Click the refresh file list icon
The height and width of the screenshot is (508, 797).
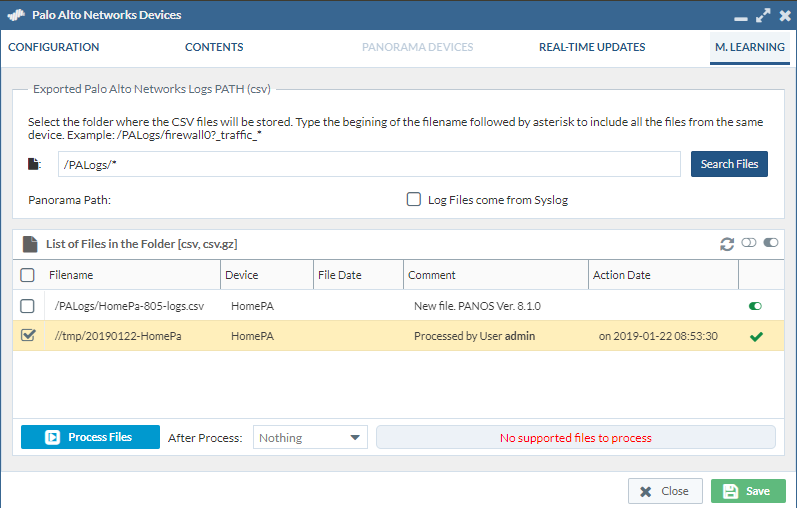tap(727, 244)
